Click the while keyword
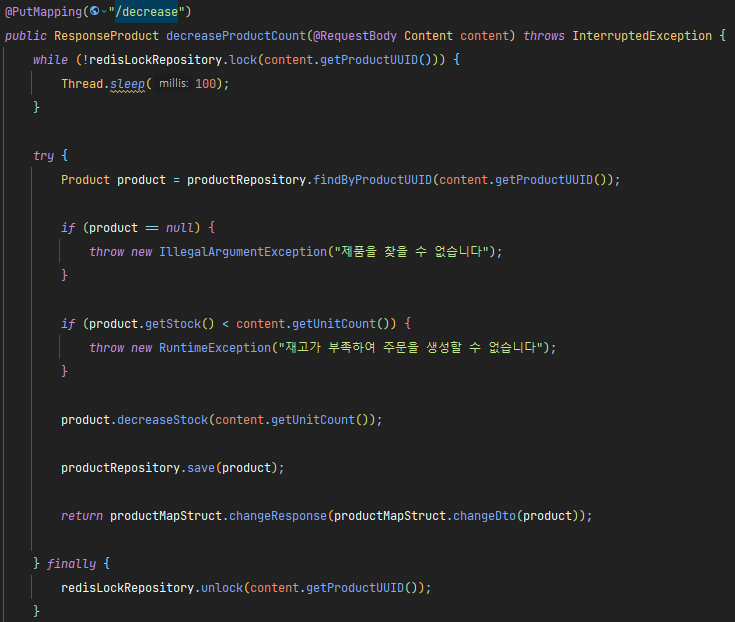Viewport: 735px width, 622px height. click(x=50, y=60)
